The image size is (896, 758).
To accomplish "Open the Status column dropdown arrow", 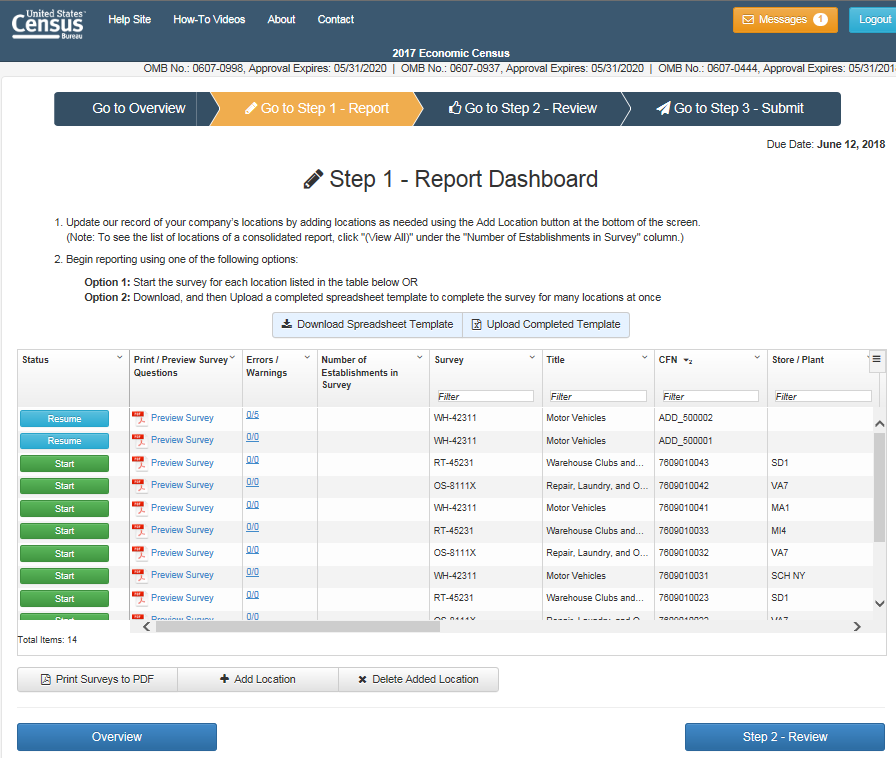I will pos(119,357).
